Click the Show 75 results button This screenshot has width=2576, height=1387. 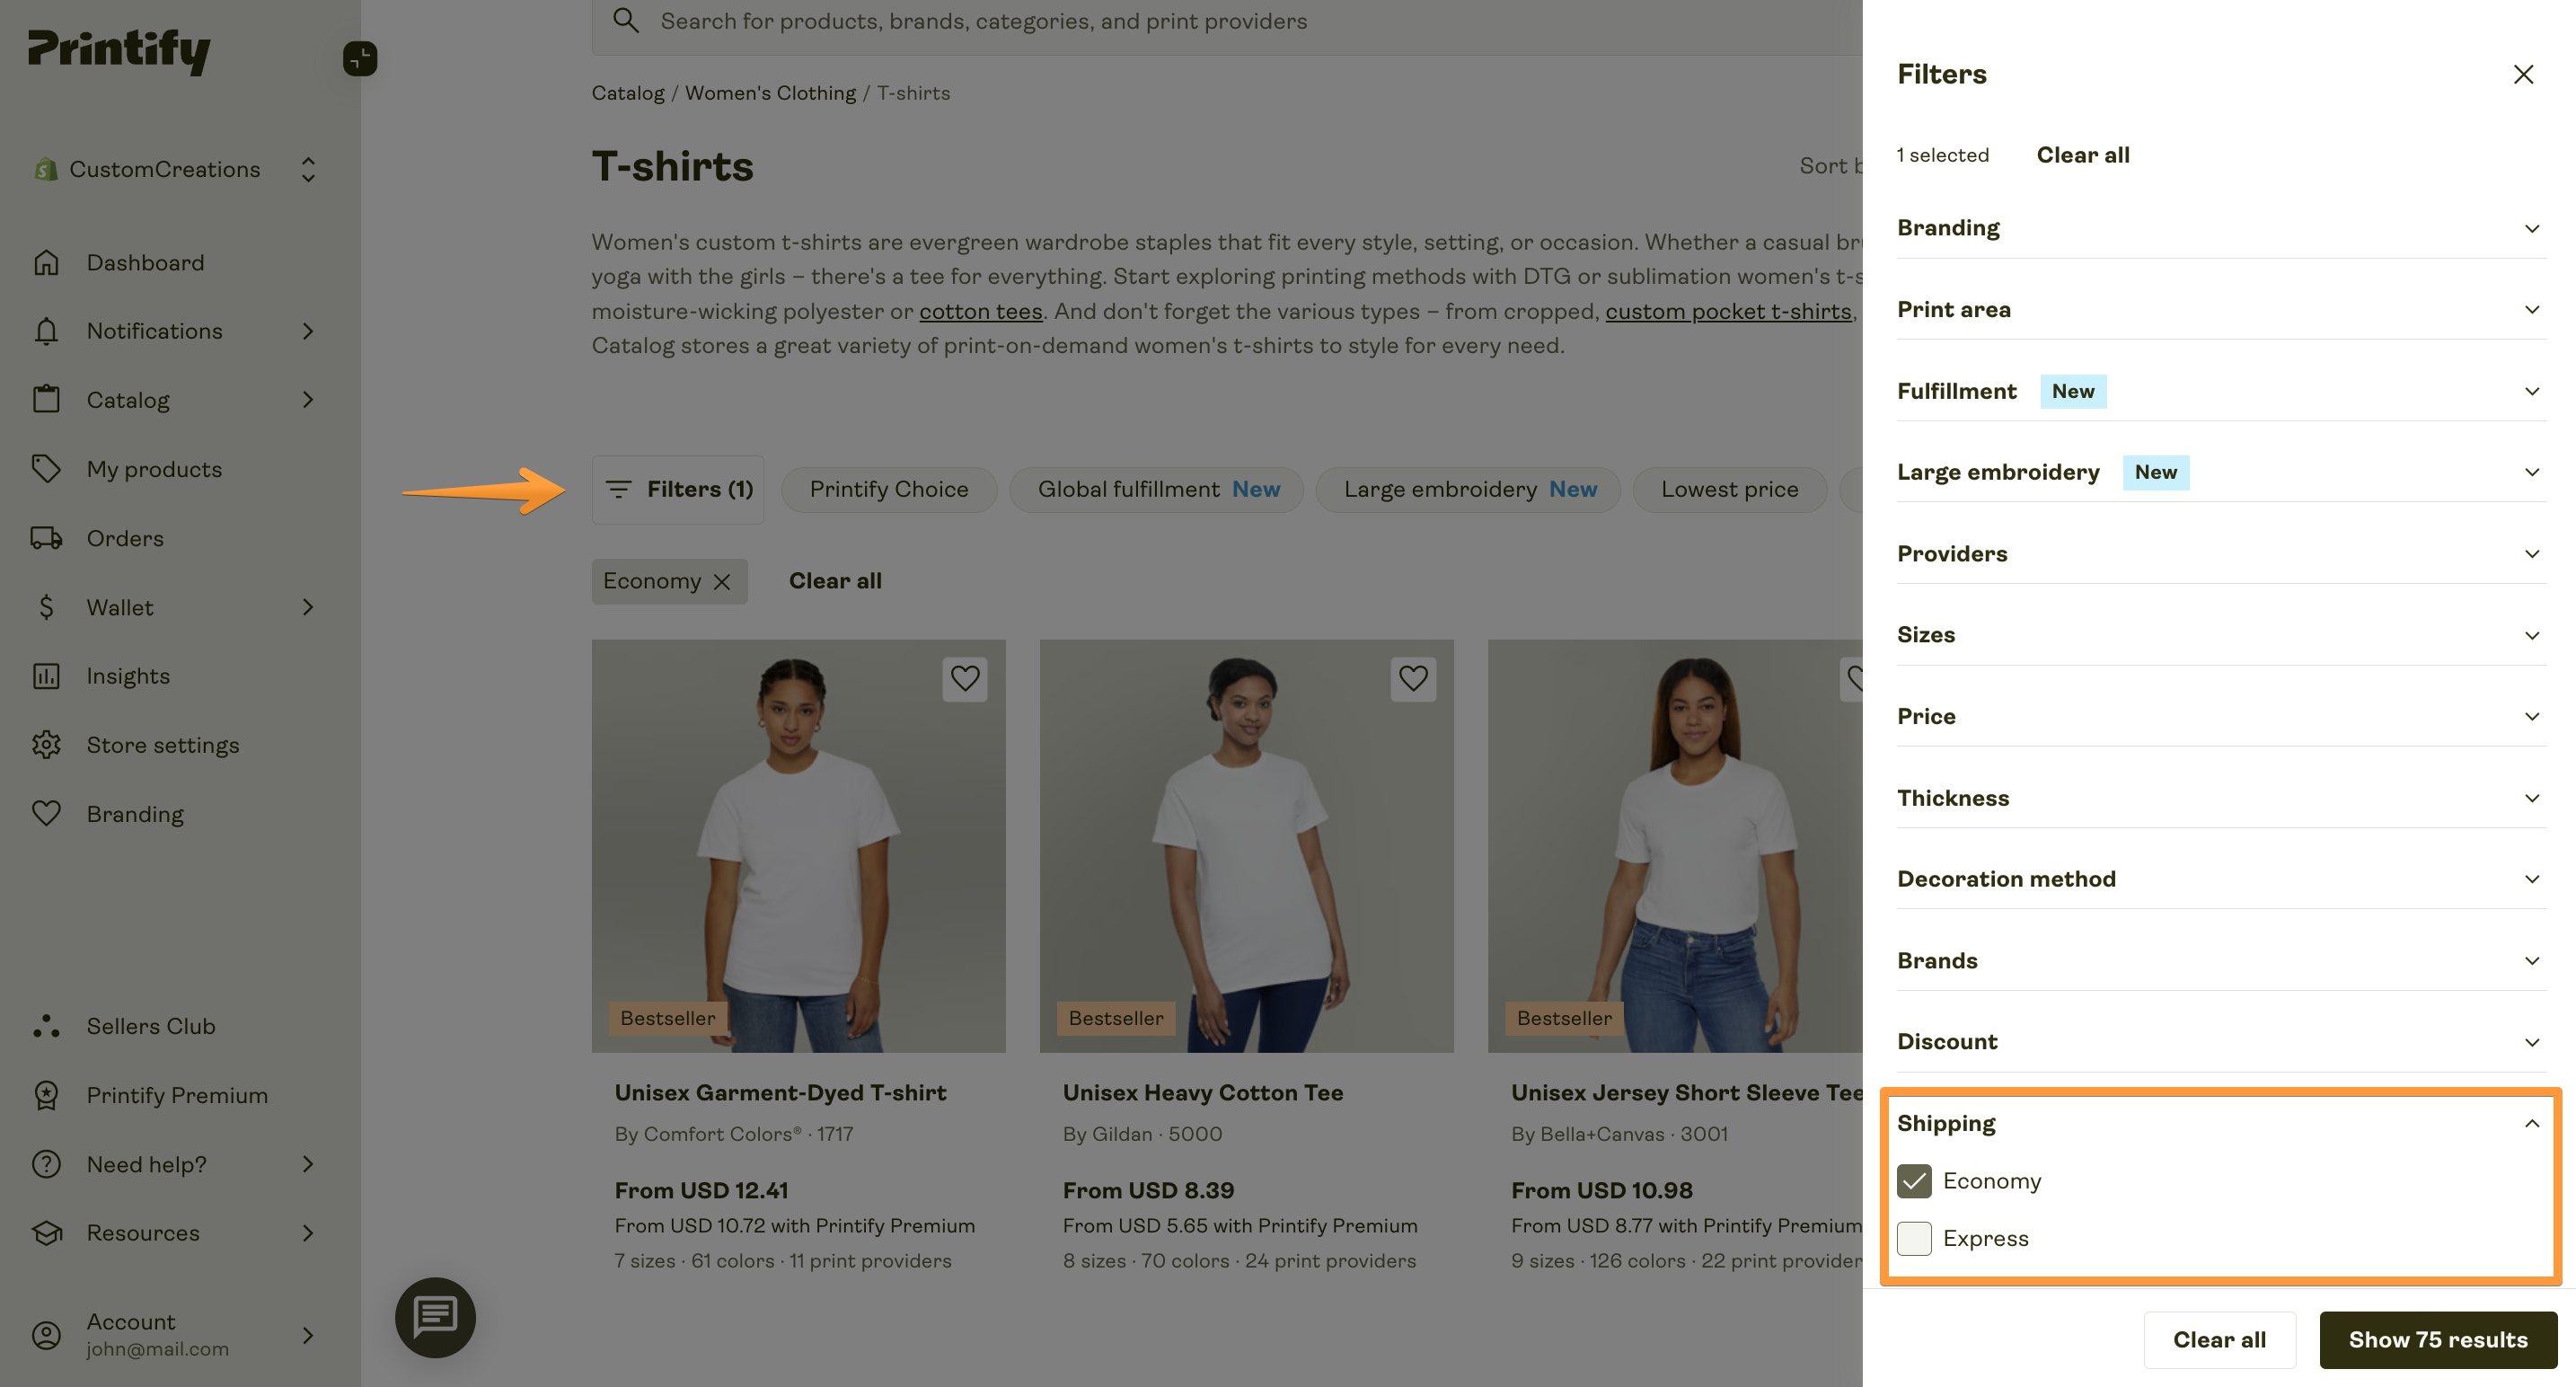click(2438, 1339)
